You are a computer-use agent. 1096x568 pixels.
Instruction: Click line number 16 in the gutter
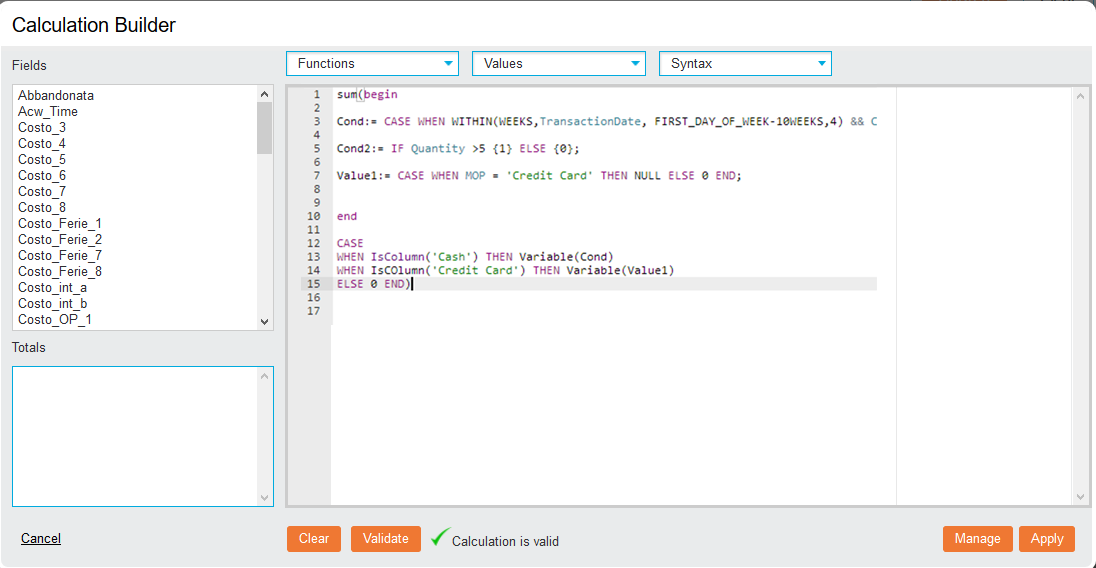pos(313,298)
